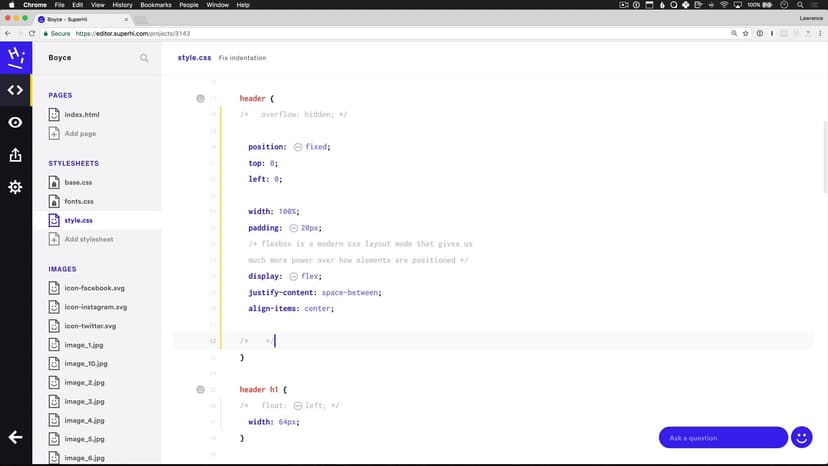
Task: Toggle the picker next to position fixed
Action: pyautogui.click(x=297, y=147)
